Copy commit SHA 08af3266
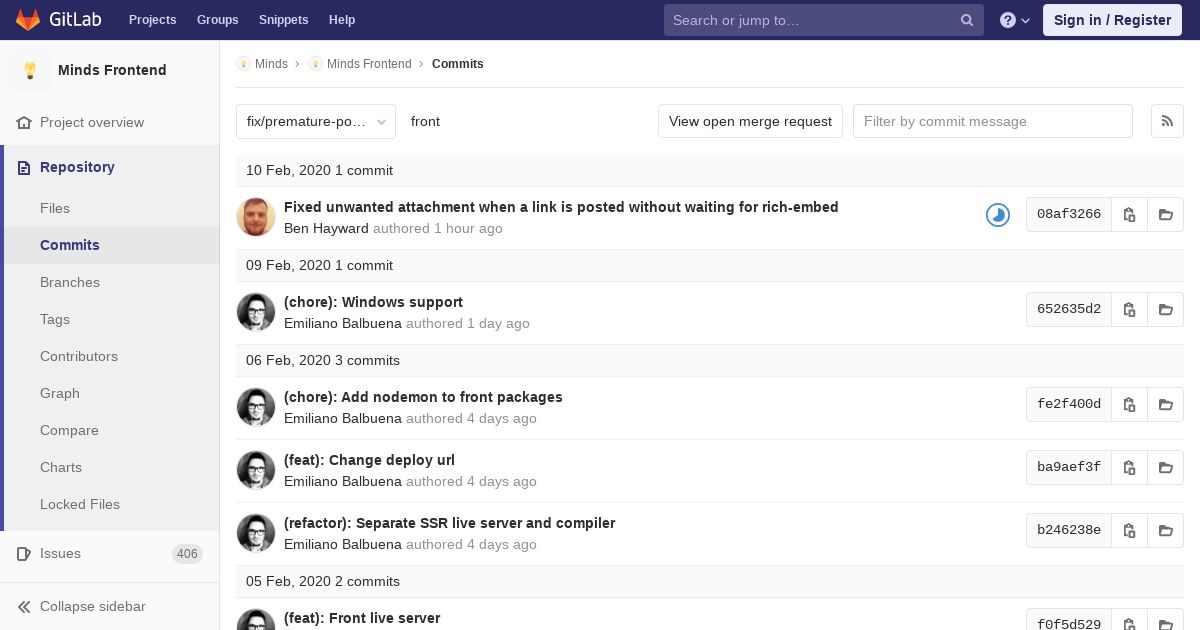The height and width of the screenshot is (630, 1200). pos(1129,214)
